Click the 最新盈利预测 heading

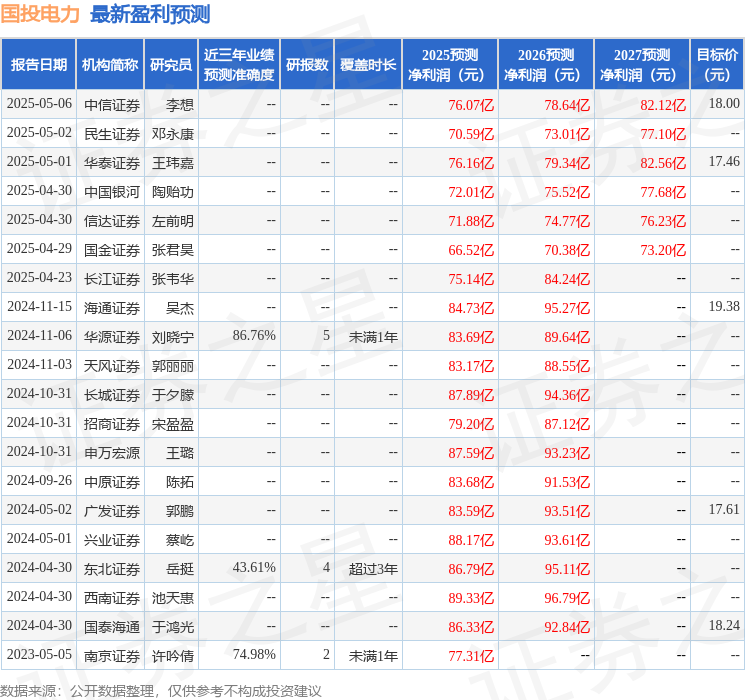[150, 14]
